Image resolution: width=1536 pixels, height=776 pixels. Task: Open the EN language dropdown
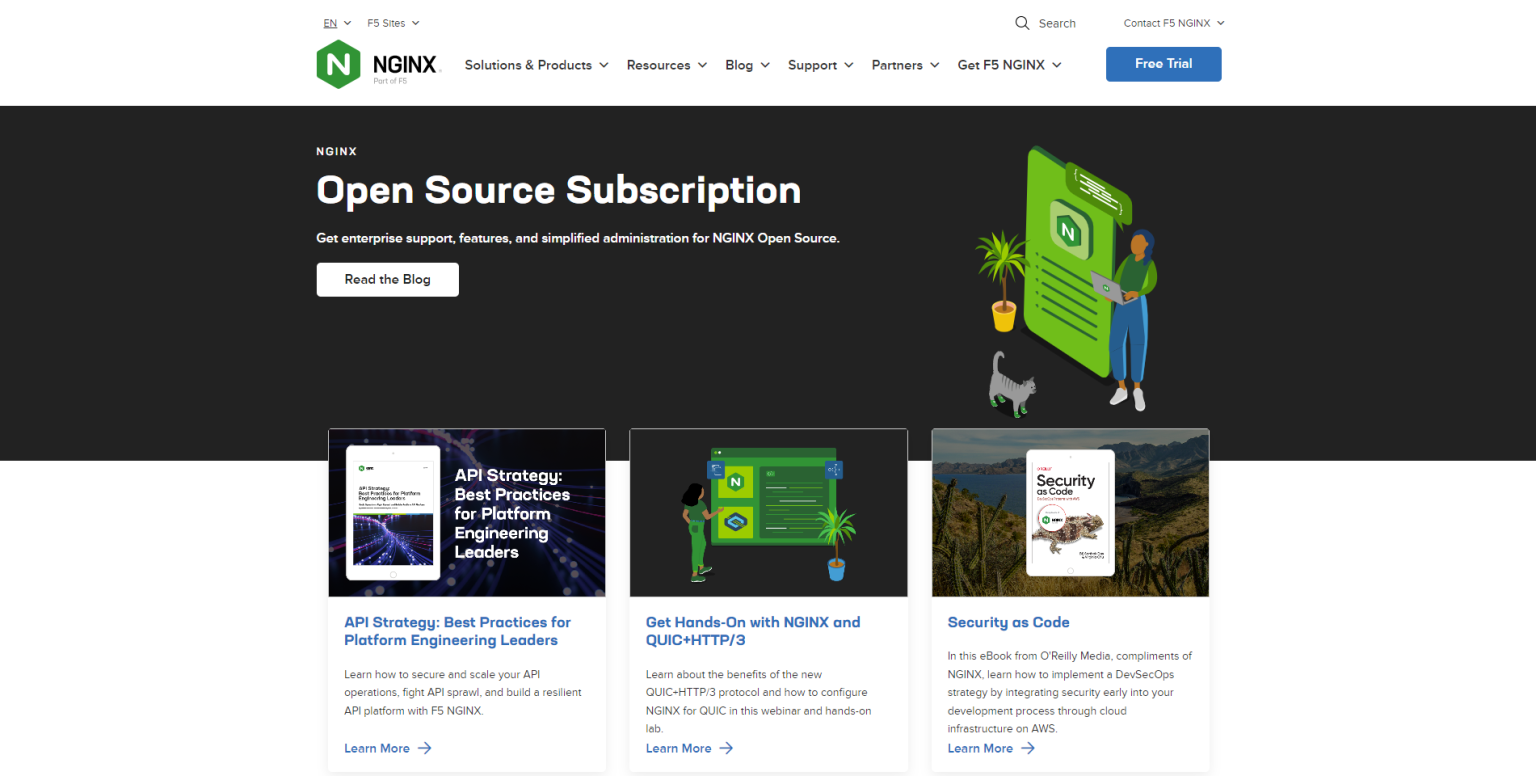[337, 23]
